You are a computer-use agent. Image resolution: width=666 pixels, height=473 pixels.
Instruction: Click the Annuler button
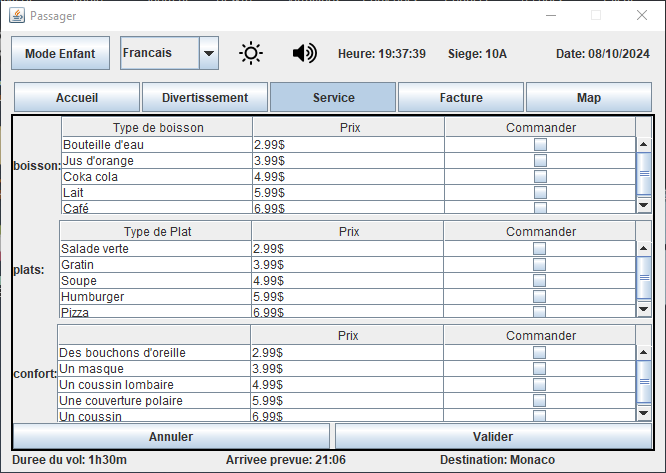(x=171, y=437)
